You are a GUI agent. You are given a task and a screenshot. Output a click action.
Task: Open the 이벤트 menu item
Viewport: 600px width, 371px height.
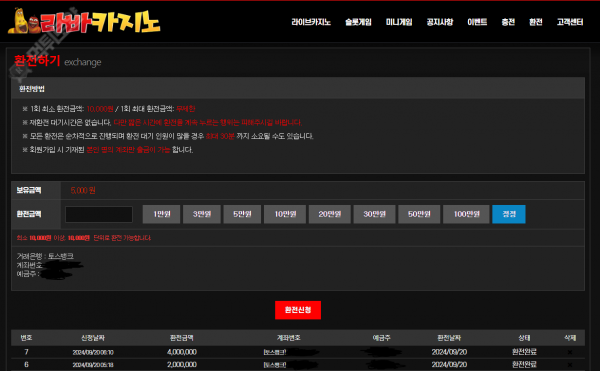[477, 22]
